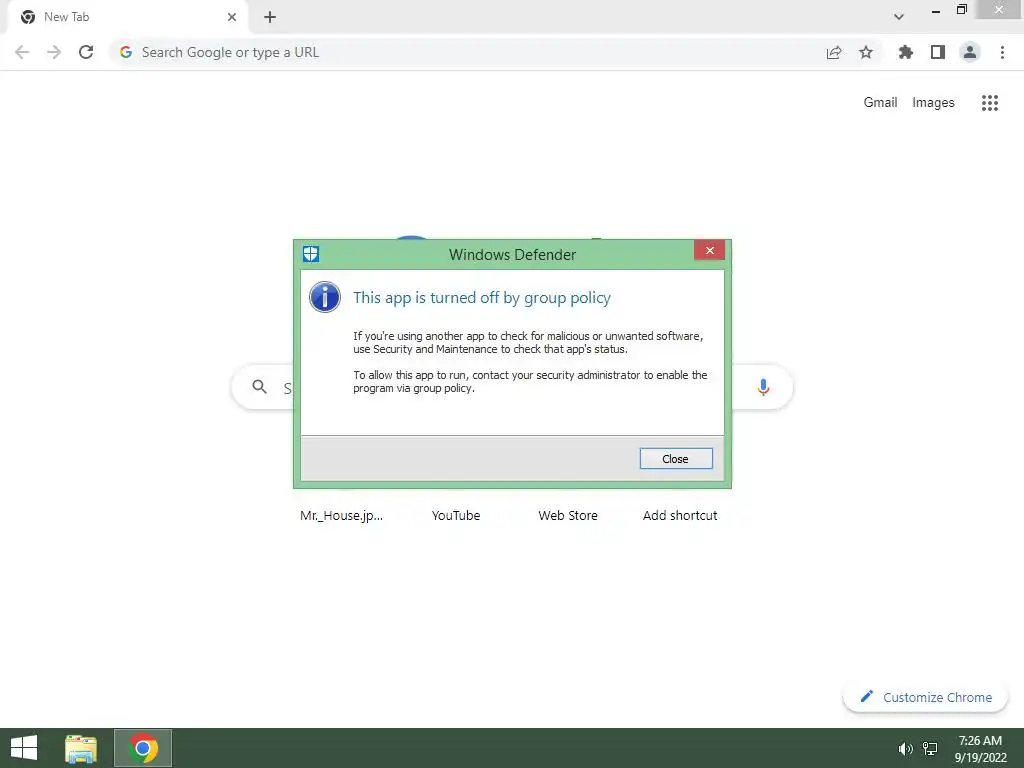Click the Windows Defender shield title icon
Screen dimensions: 1024x768
[311, 254]
